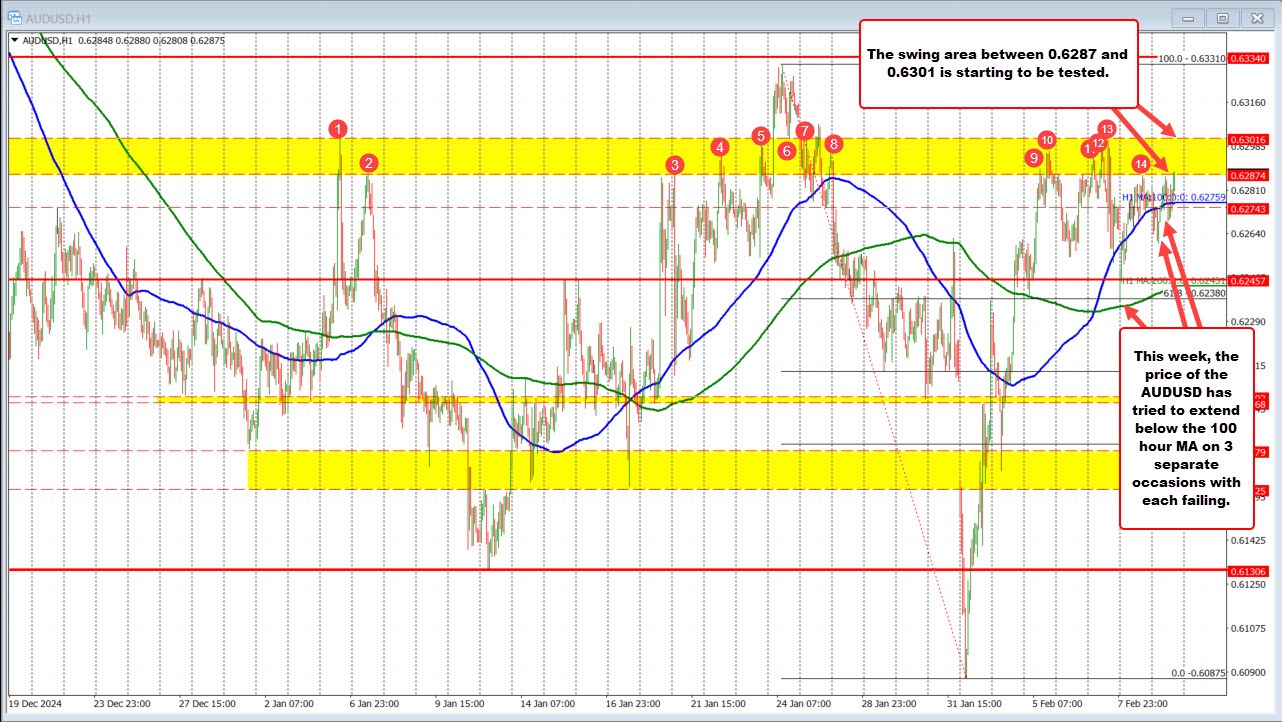Click the 0.63016 red price label
Viewport: 1282px width, 722px height.
(1248, 139)
